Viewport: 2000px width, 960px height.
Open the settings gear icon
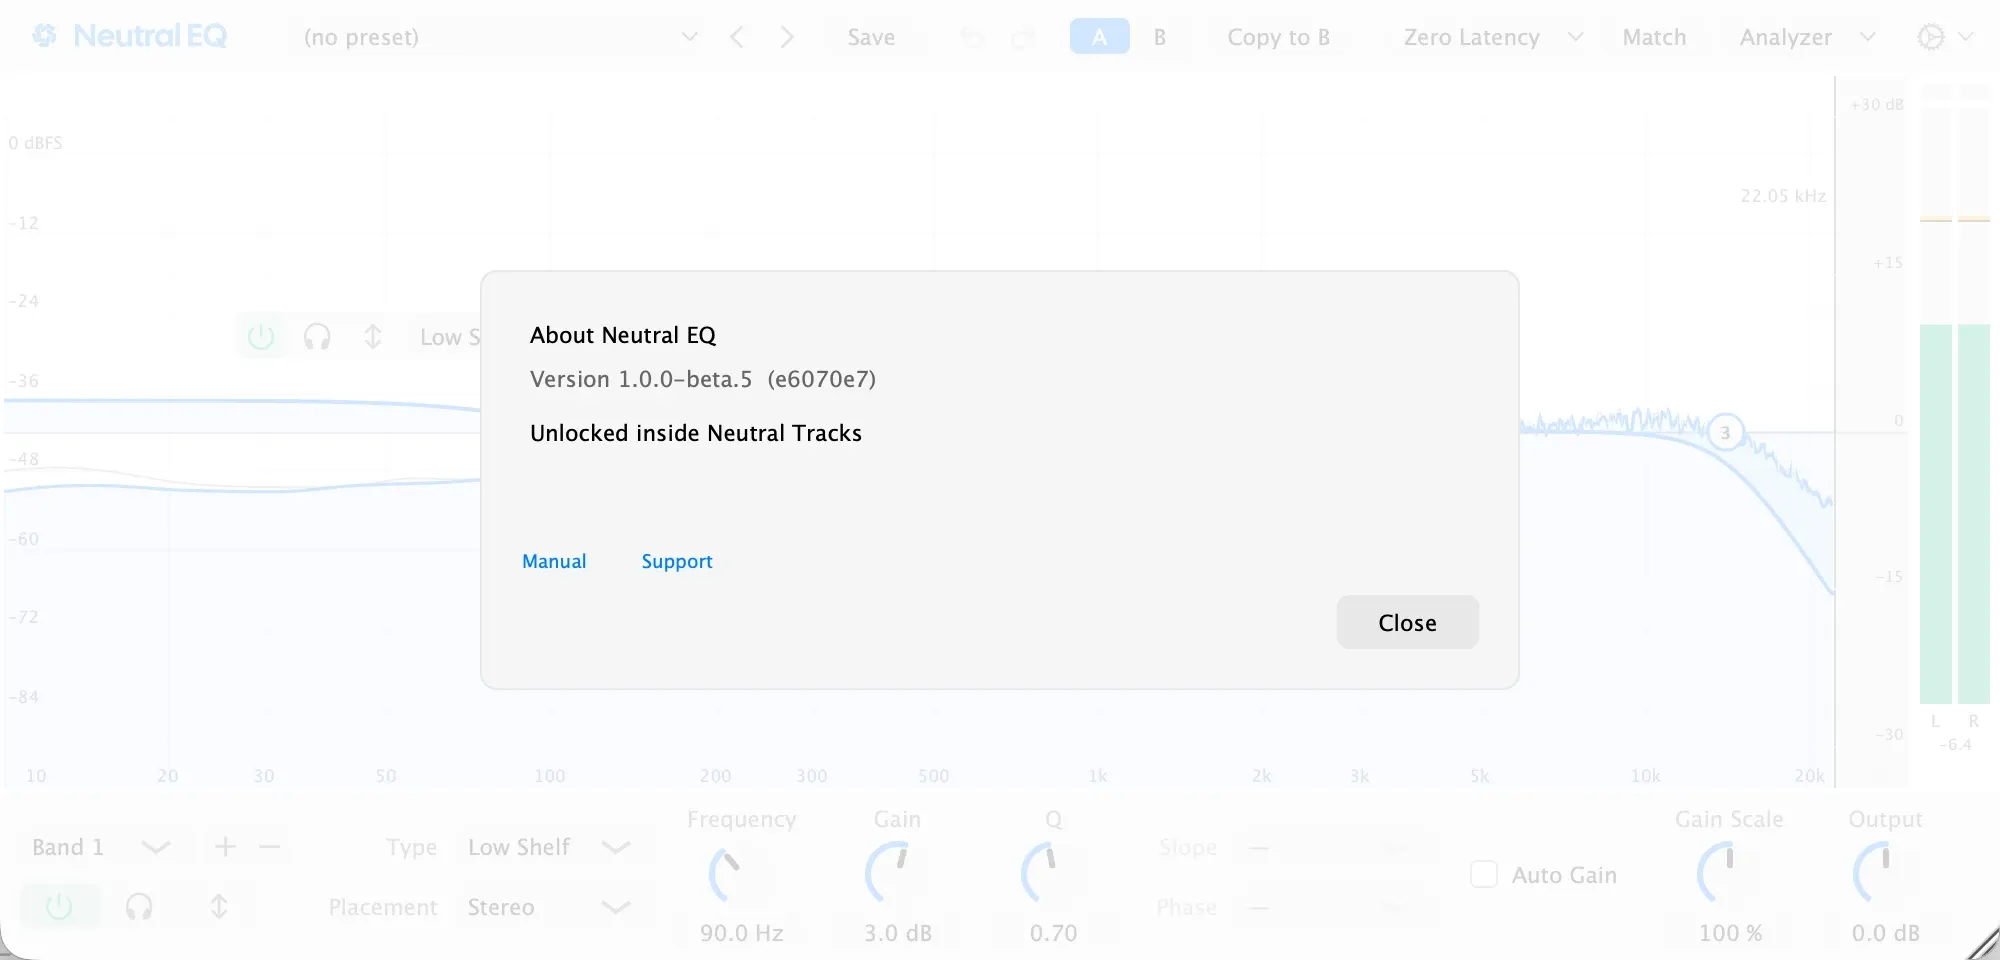tap(1931, 37)
